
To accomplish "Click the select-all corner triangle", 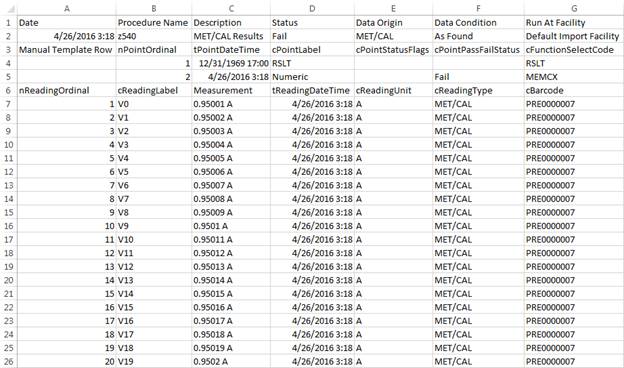I will click(9, 8).
